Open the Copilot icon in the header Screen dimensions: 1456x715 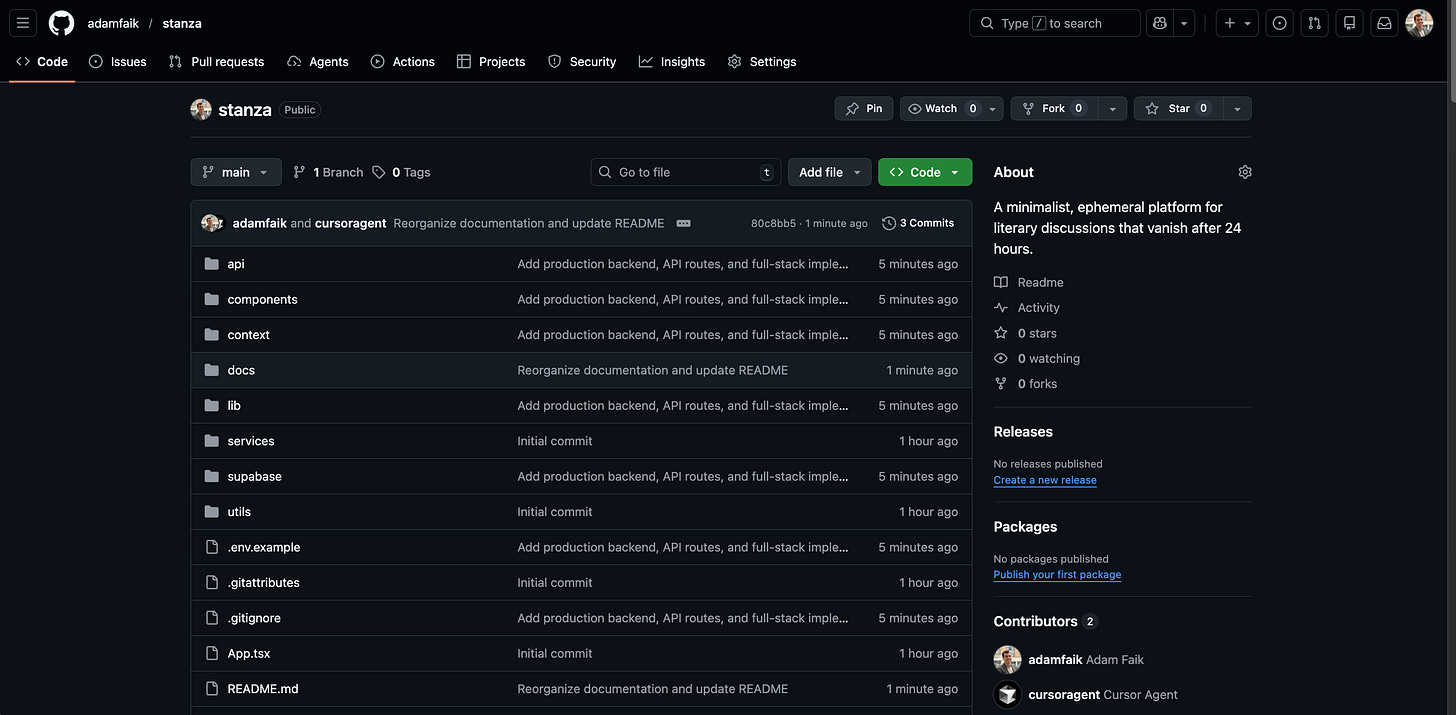point(1159,22)
